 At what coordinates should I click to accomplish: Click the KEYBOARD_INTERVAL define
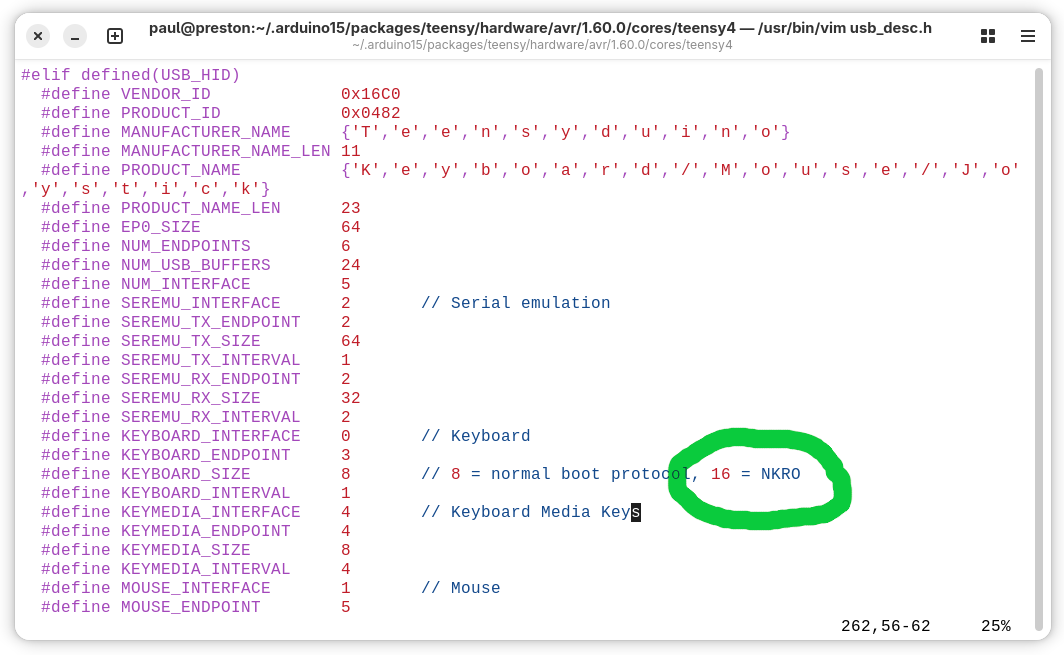coord(166,493)
